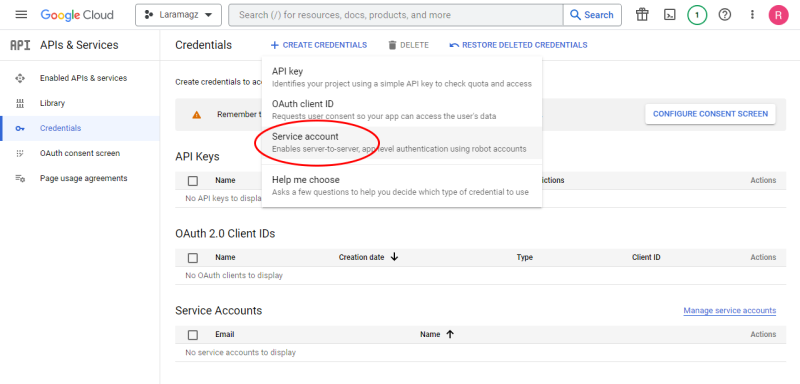Click the Client ID column header
The width and height of the screenshot is (800, 384).
646,257
